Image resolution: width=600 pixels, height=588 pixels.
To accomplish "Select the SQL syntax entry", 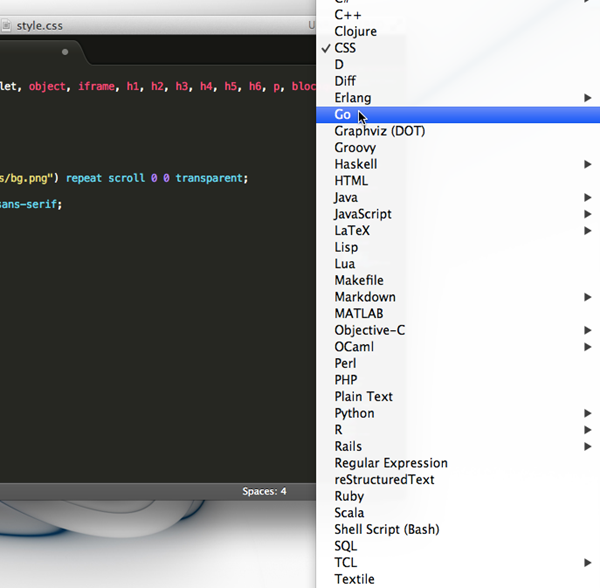I will (x=346, y=546).
